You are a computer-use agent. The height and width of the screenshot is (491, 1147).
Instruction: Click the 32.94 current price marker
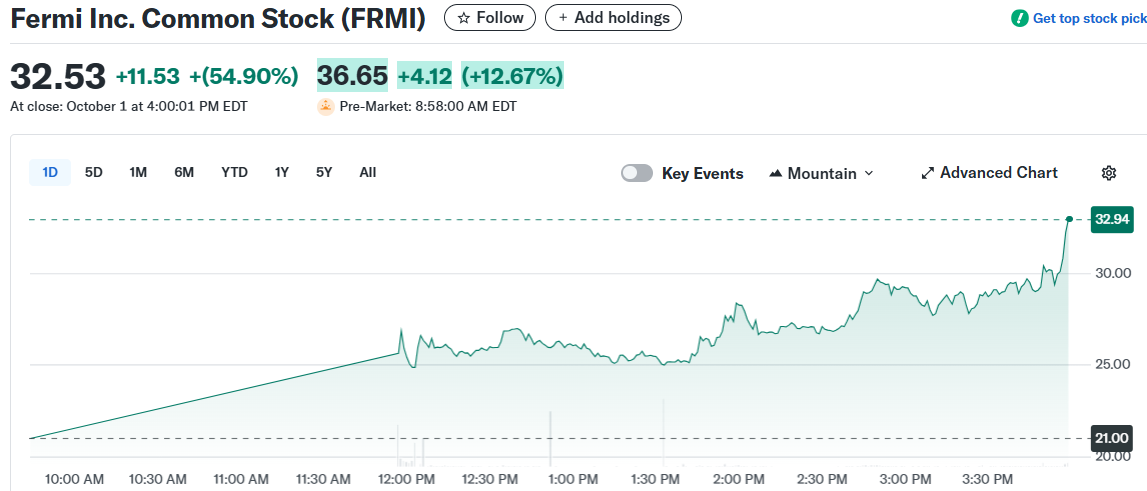point(1112,219)
